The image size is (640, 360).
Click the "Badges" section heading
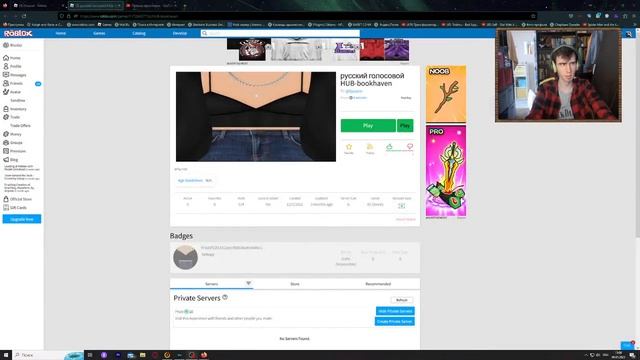click(181, 236)
